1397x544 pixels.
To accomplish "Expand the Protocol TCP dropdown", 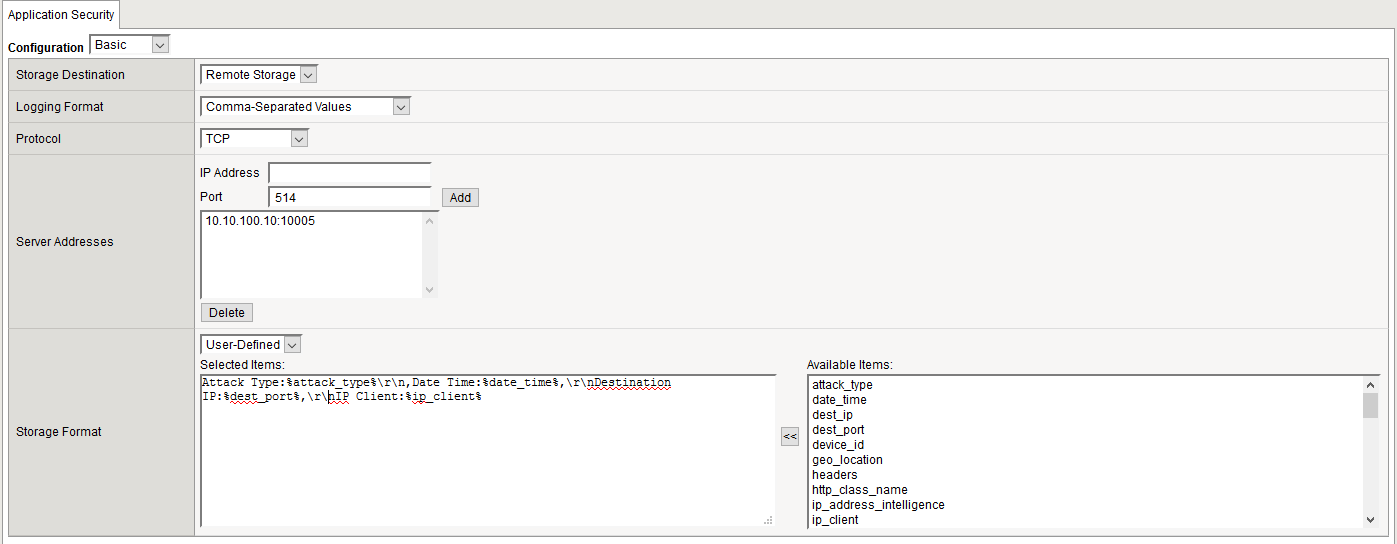I will click(254, 139).
